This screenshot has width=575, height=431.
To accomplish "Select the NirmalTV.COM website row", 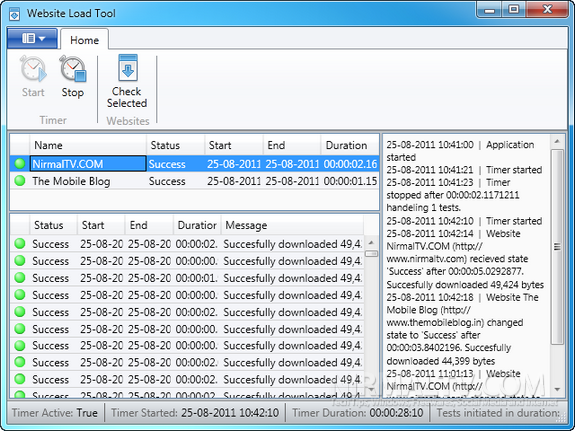I will (194, 164).
